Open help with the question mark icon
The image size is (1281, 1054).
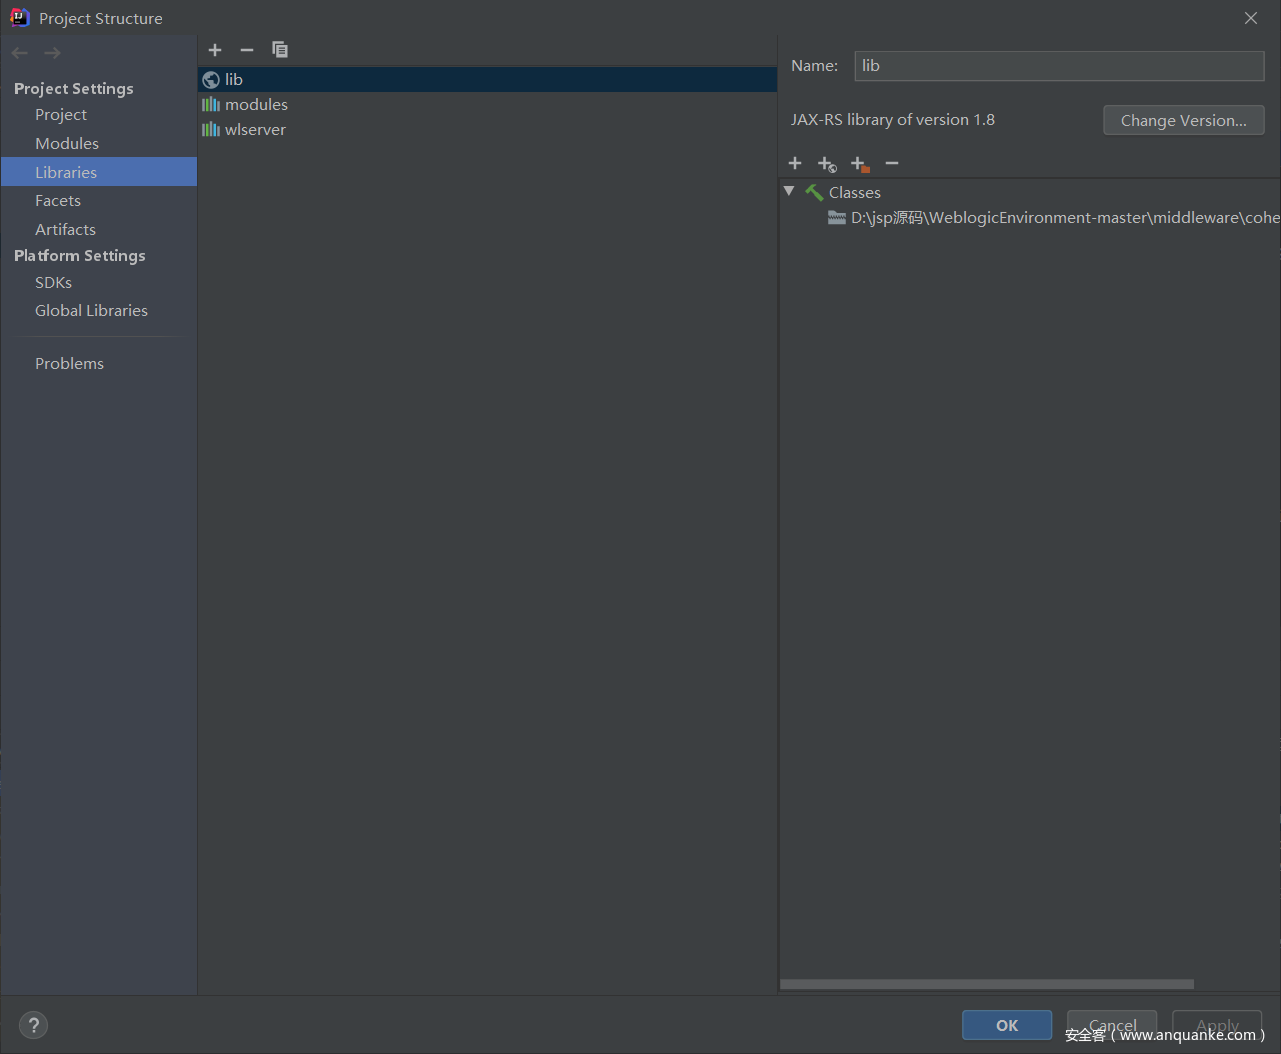coord(33,1025)
